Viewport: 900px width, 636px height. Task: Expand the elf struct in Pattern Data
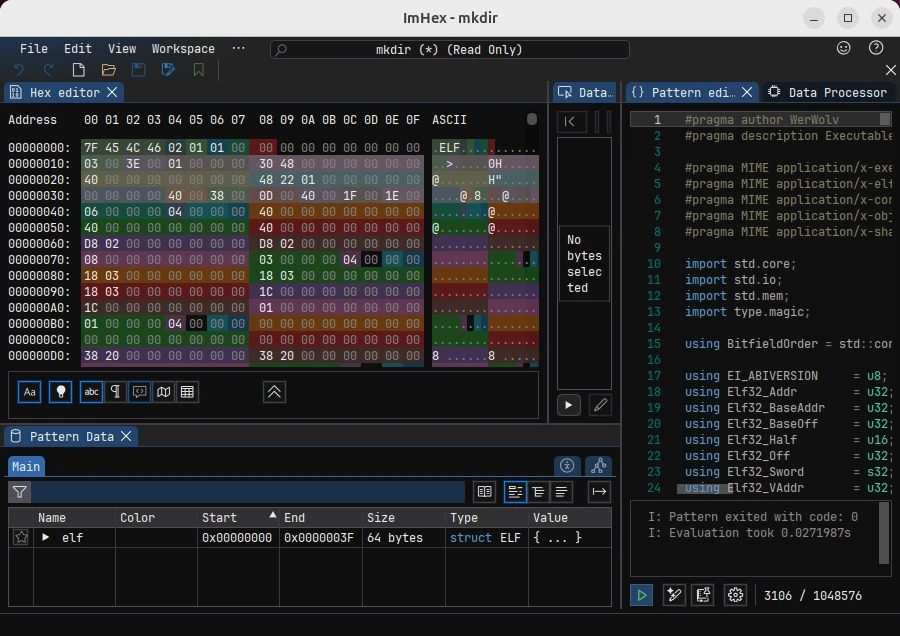click(44, 537)
